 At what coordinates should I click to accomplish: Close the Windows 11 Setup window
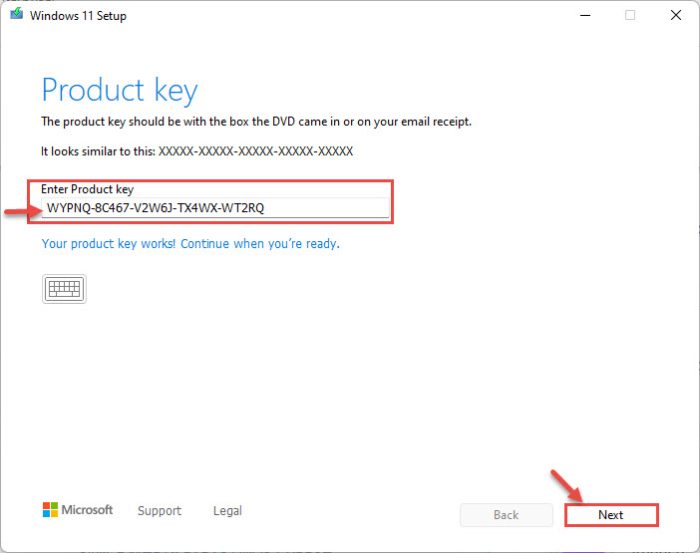676,16
